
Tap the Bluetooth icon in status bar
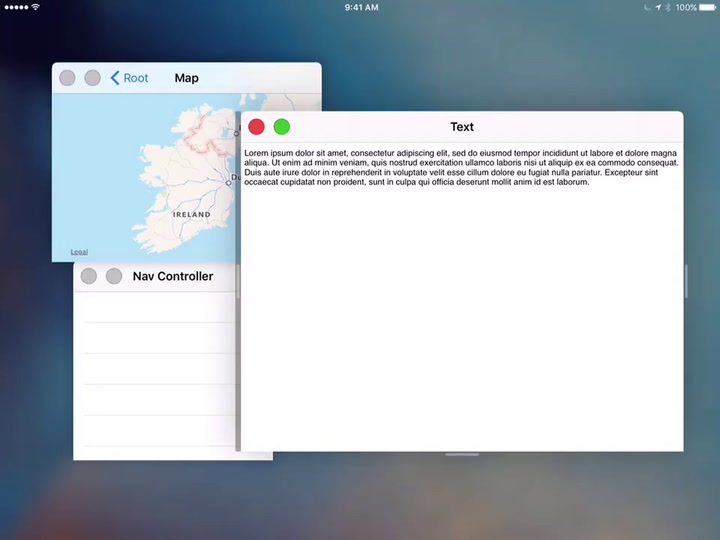pos(668,7)
